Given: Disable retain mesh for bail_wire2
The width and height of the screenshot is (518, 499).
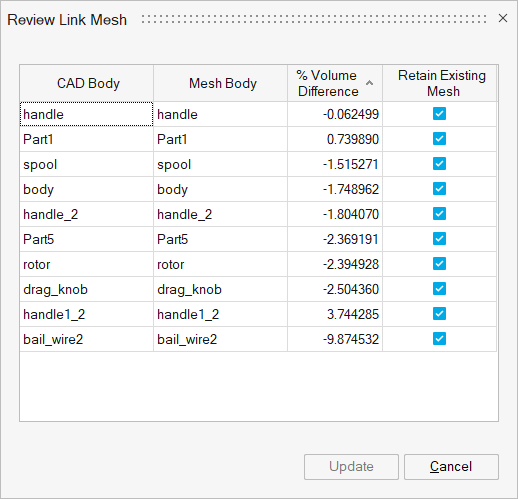Looking at the screenshot, I should pyautogui.click(x=439, y=339).
